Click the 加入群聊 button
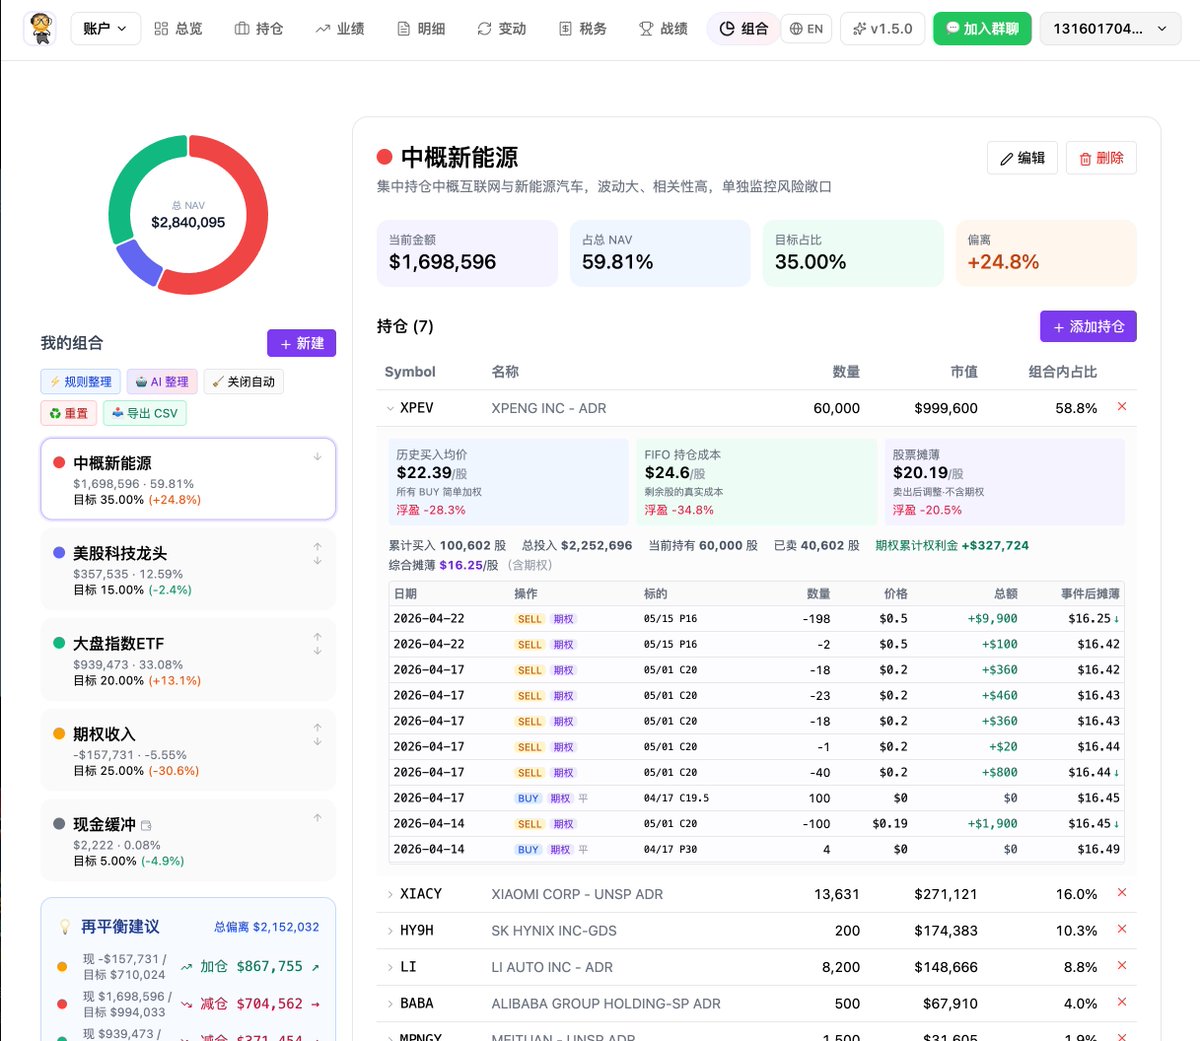Viewport: 1200px width, 1041px height. [982, 29]
